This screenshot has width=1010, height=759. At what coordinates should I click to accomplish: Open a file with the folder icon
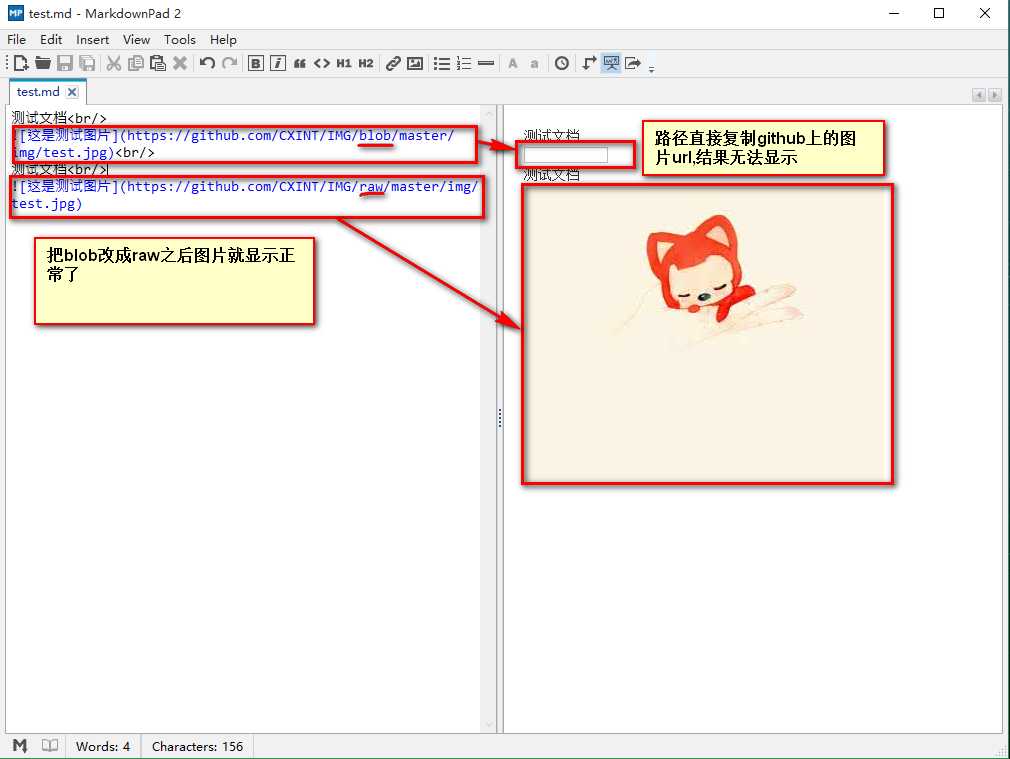pyautogui.click(x=43, y=63)
